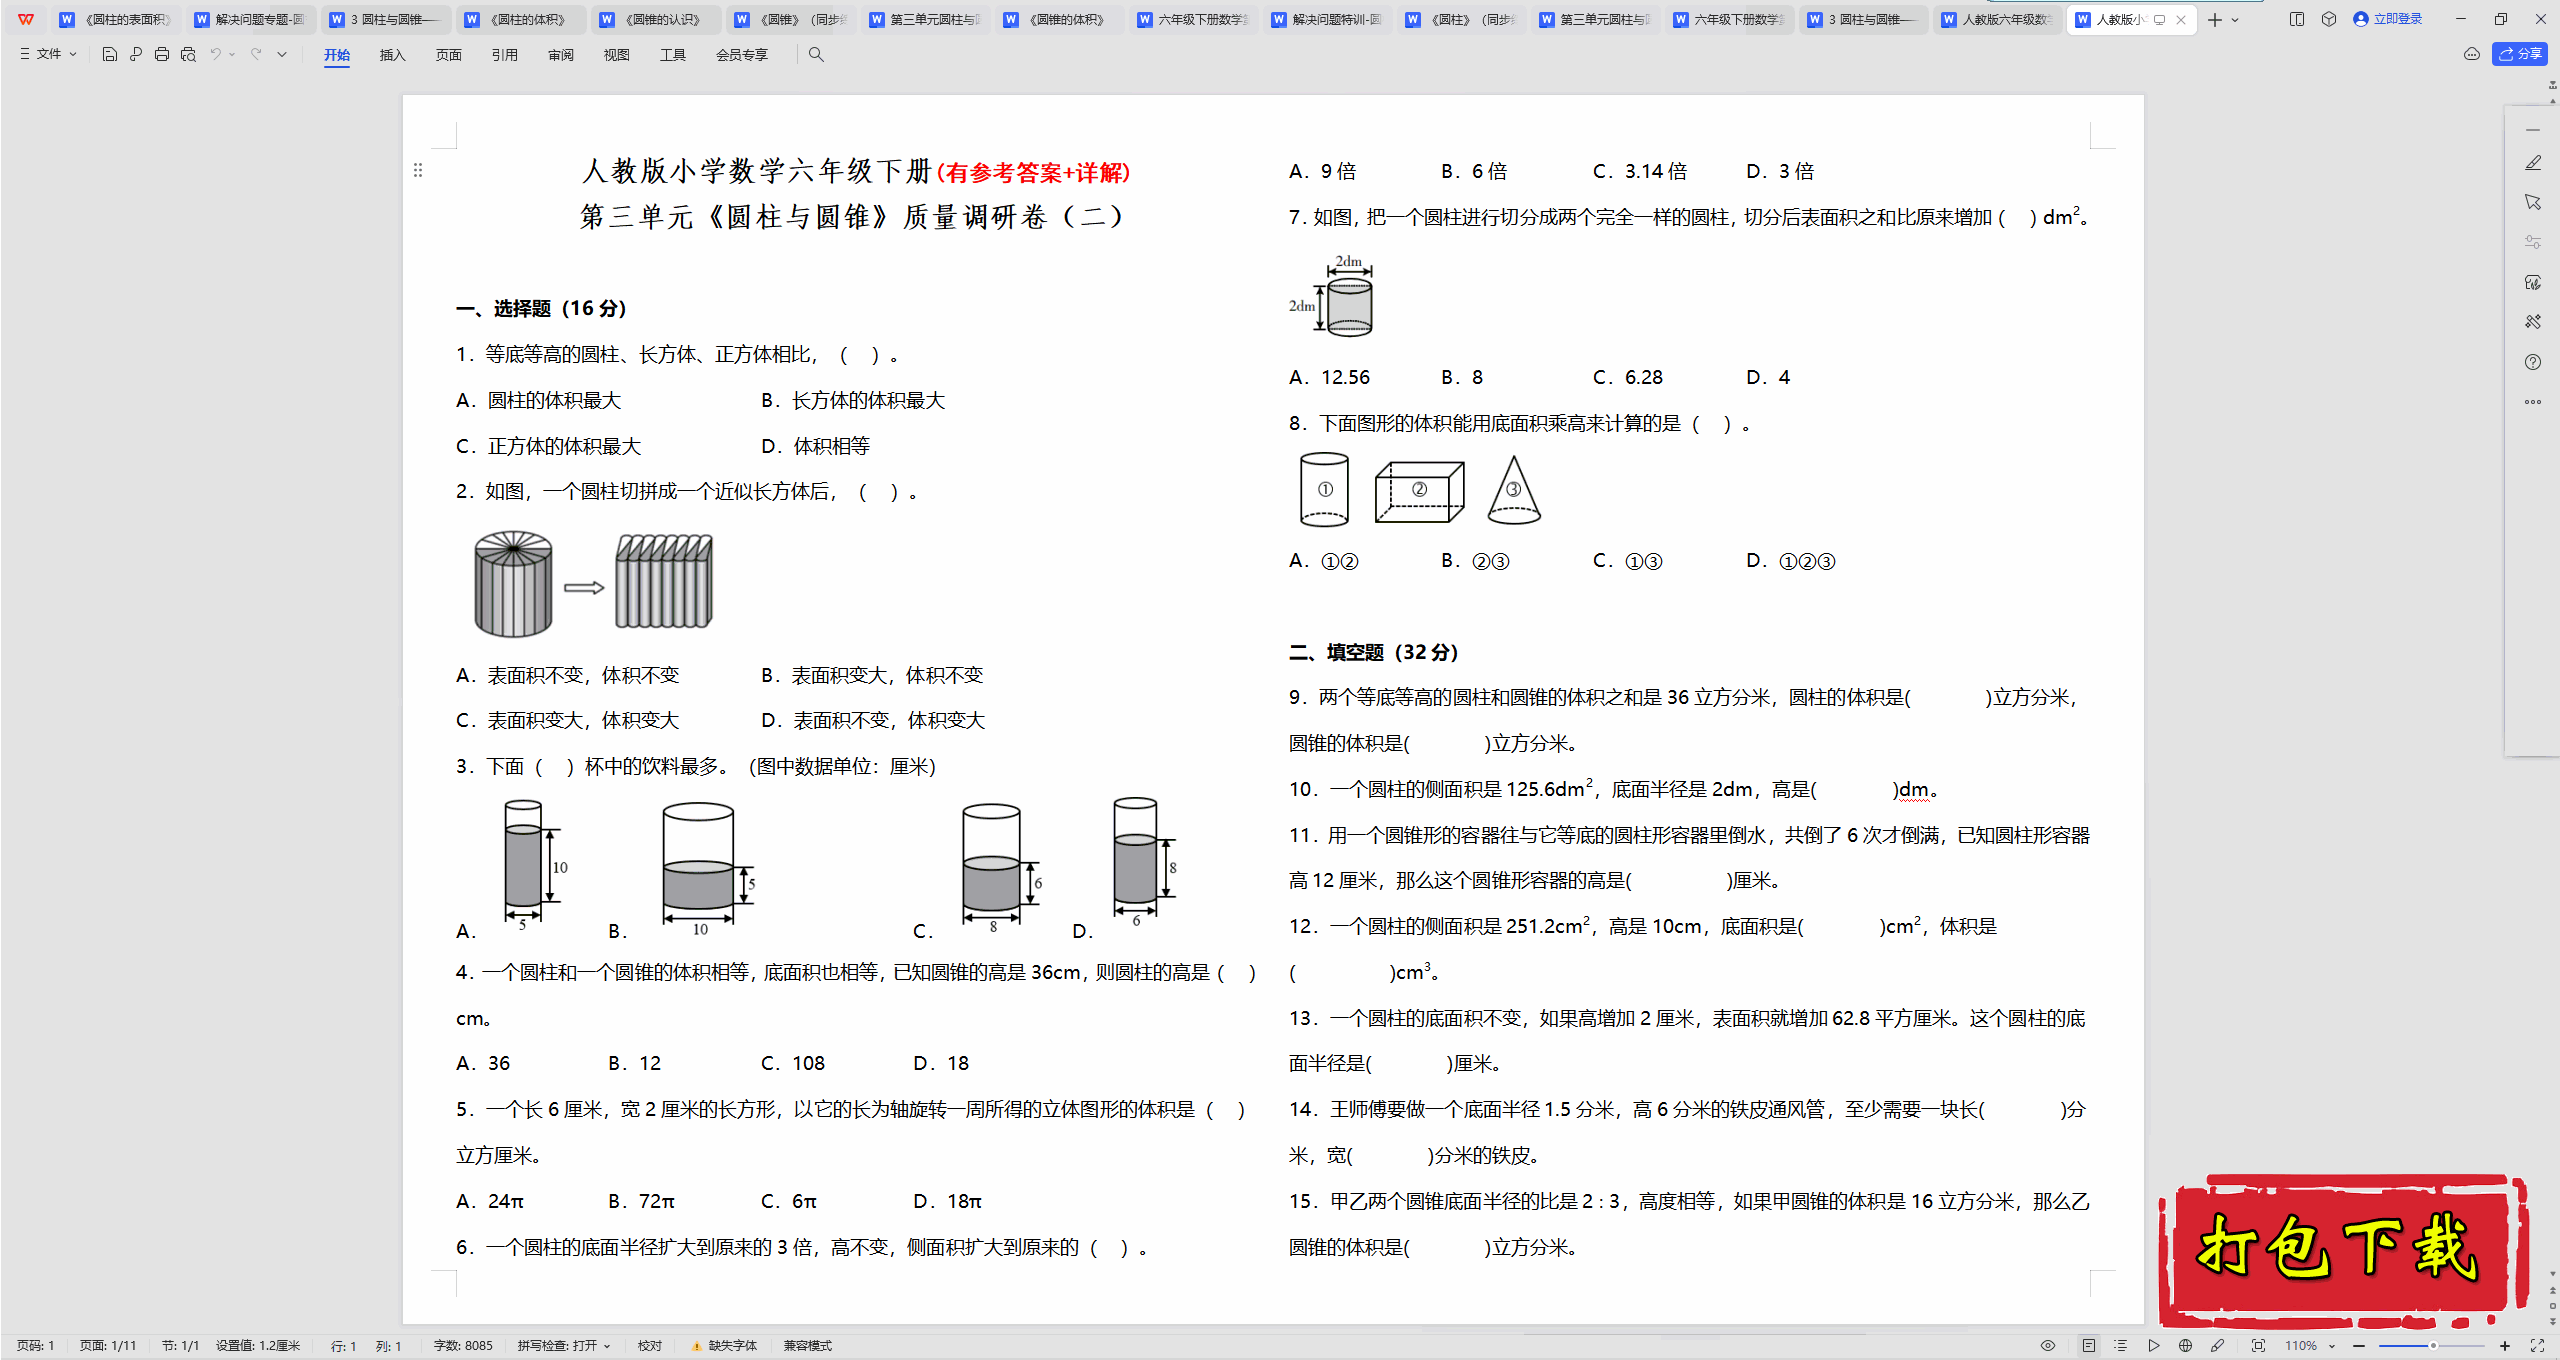Switch to 《圆柱的体积》 document tab
2560x1360 pixels.
click(x=520, y=19)
